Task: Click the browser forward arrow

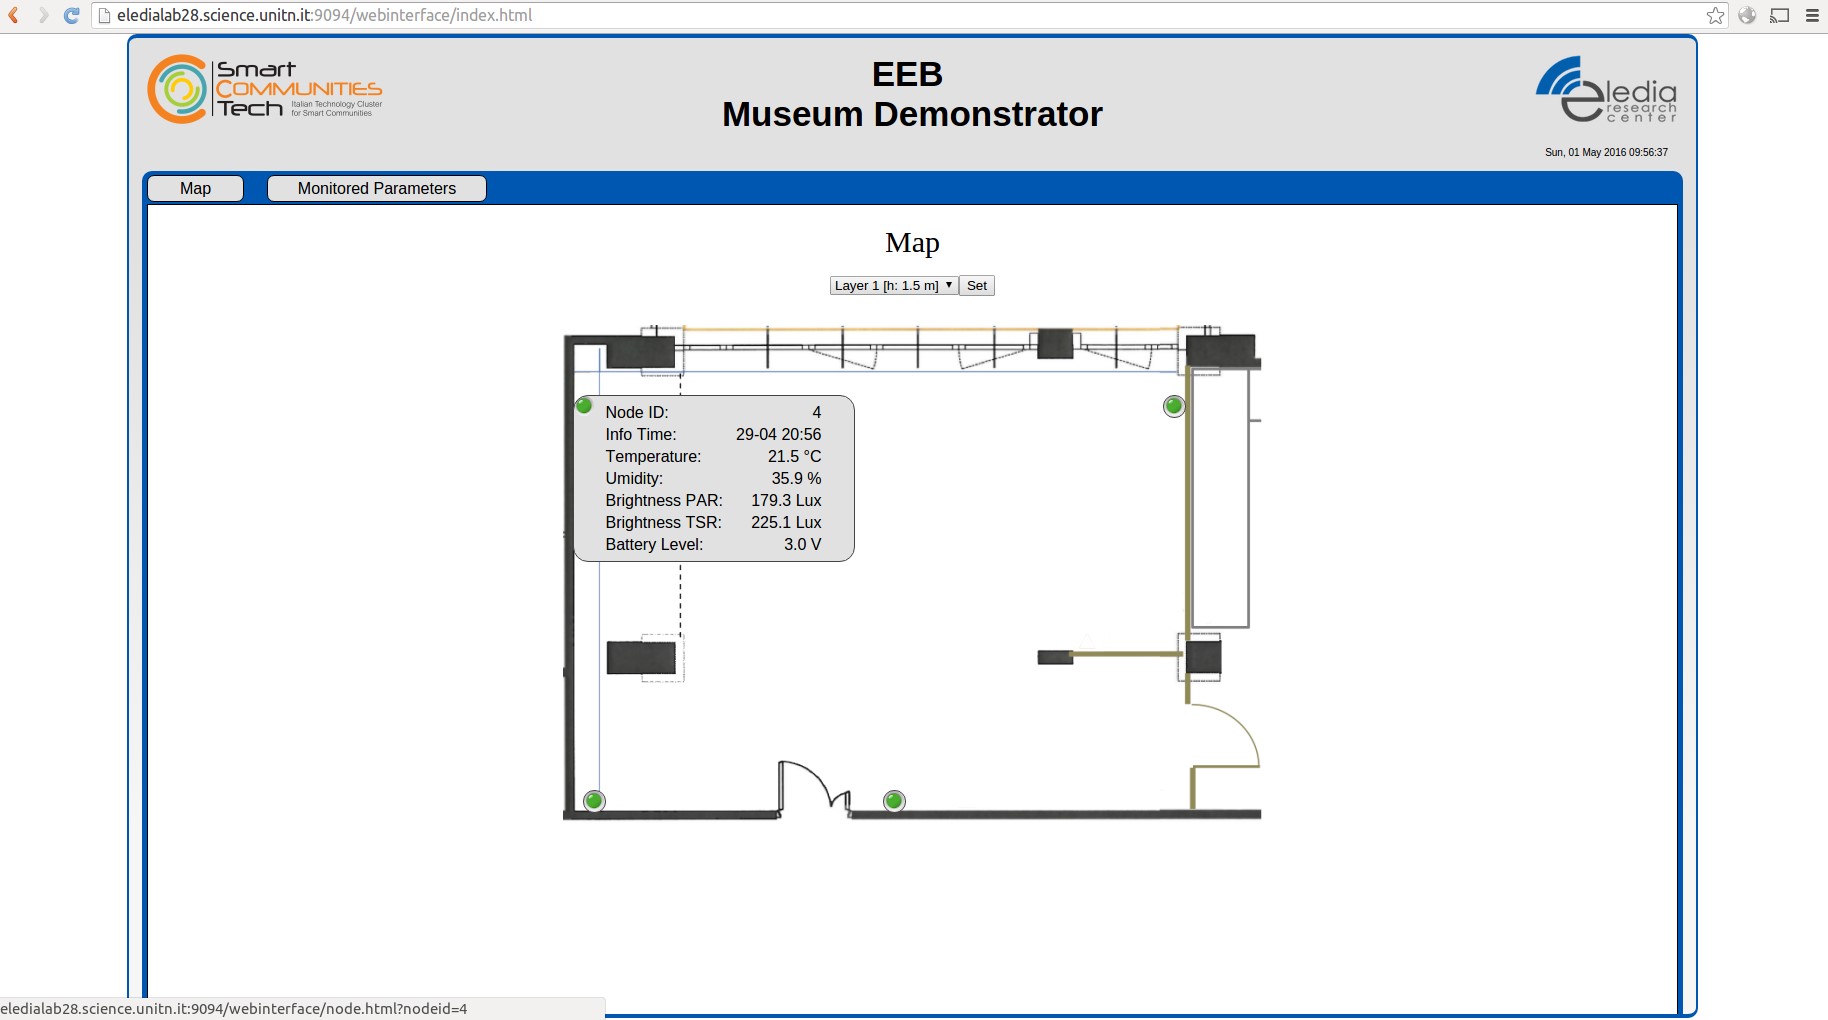Action: click(43, 15)
